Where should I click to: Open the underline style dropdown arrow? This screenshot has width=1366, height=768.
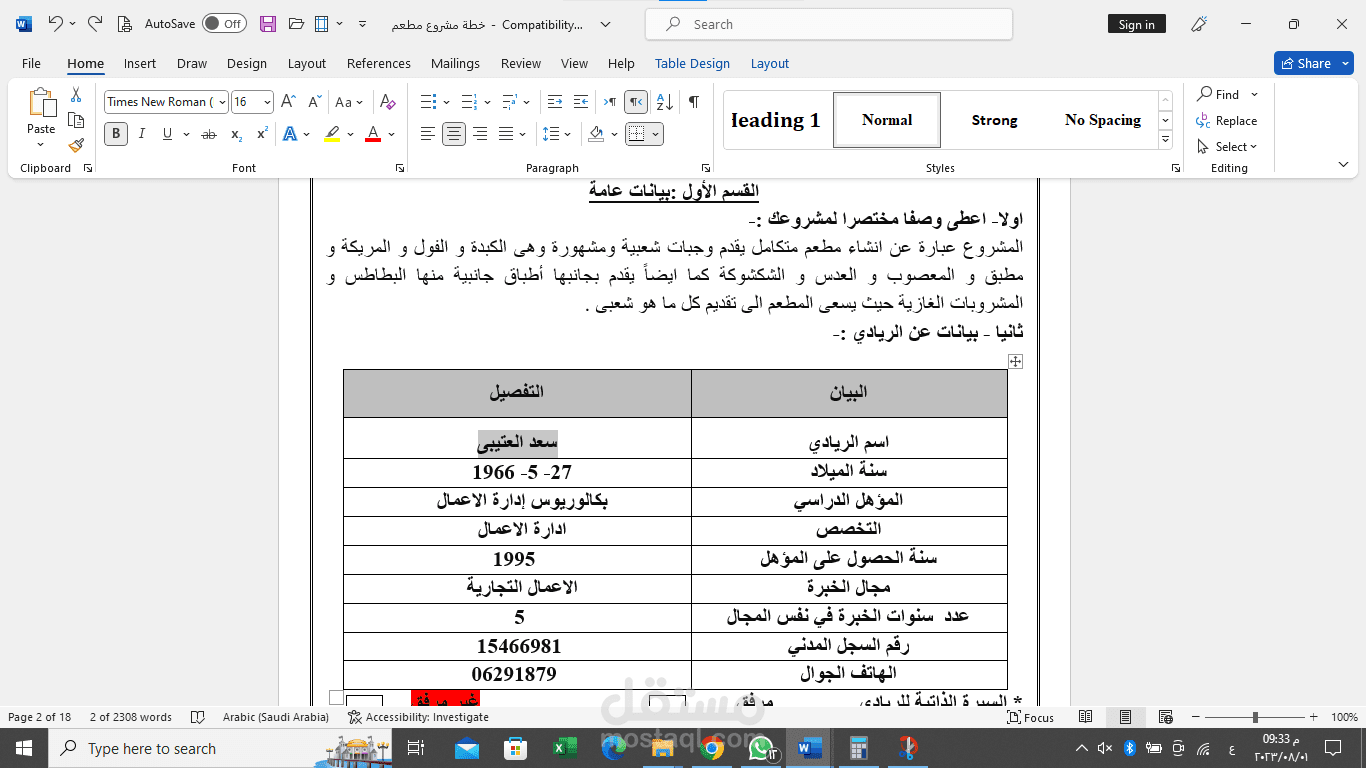click(186, 134)
